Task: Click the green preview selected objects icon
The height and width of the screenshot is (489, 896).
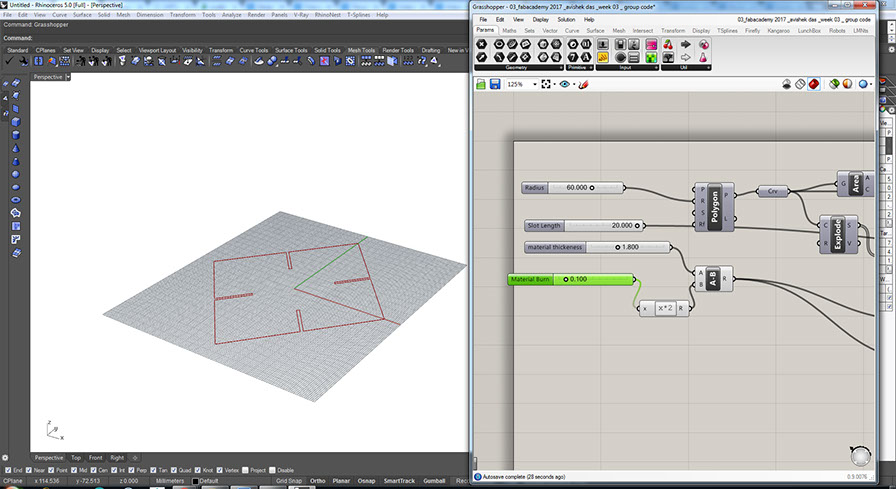Action: [x=834, y=84]
